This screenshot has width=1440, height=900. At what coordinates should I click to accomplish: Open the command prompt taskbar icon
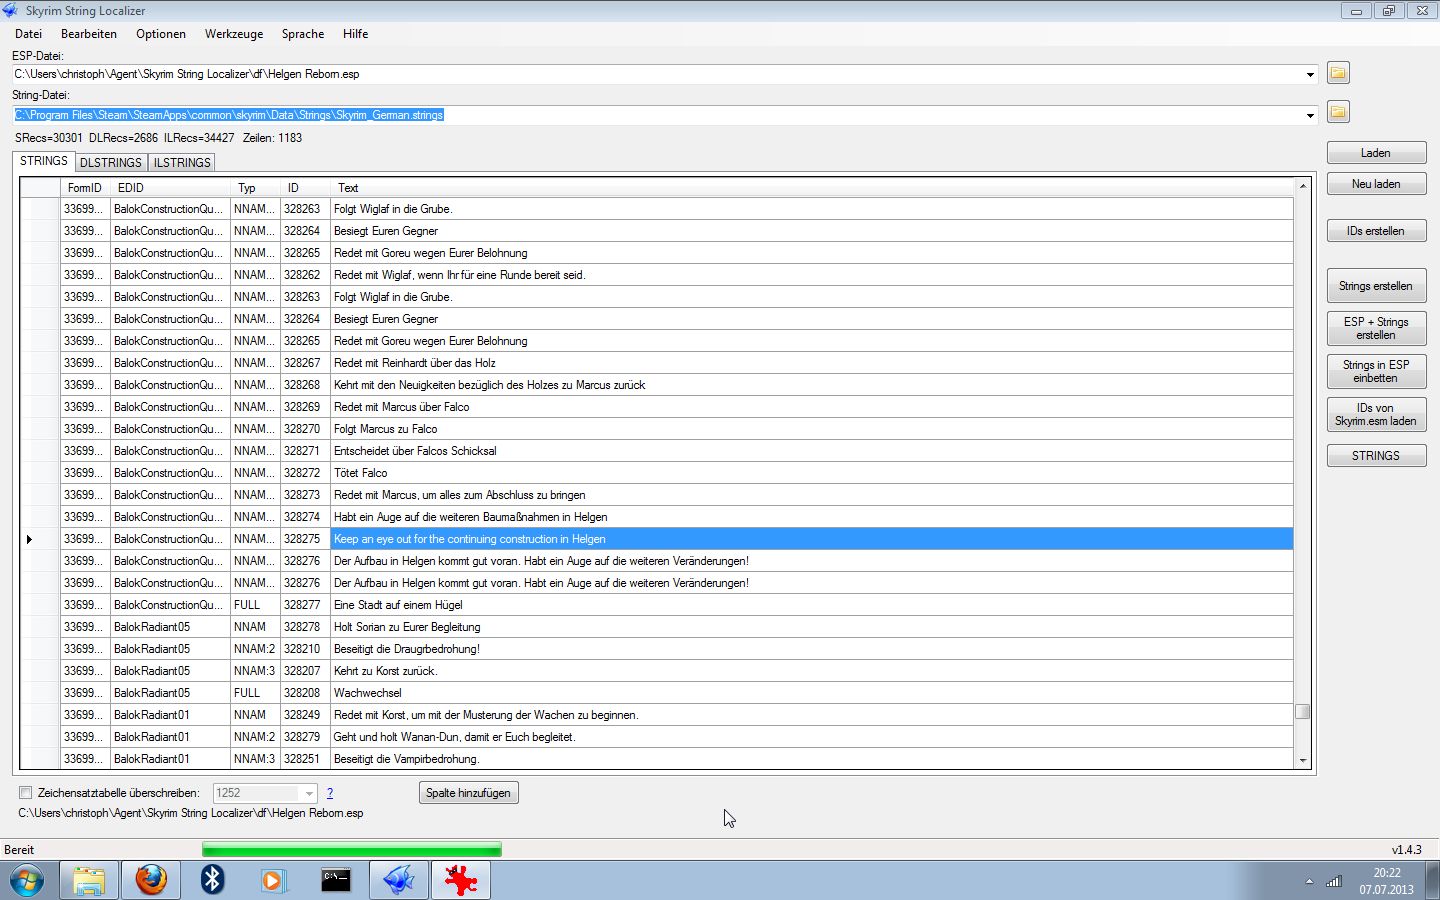pos(336,880)
